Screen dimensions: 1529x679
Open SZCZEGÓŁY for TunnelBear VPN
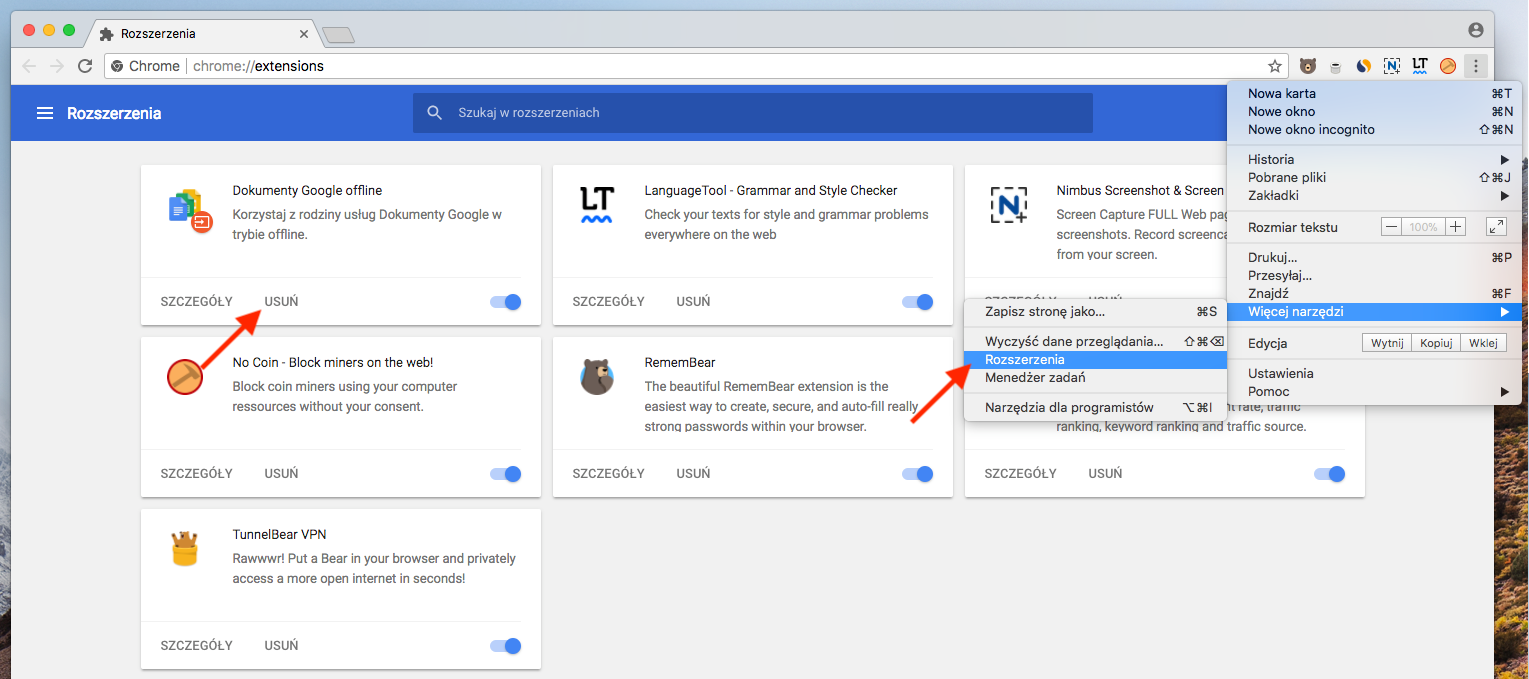coord(196,646)
